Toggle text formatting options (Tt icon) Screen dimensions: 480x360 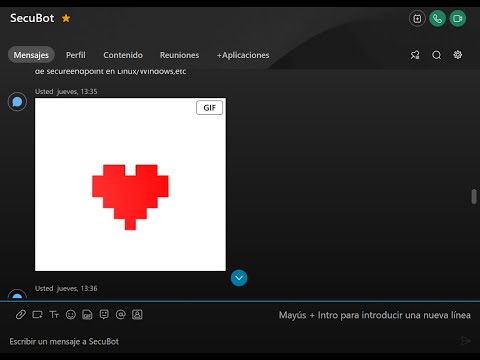pyautogui.click(x=54, y=315)
